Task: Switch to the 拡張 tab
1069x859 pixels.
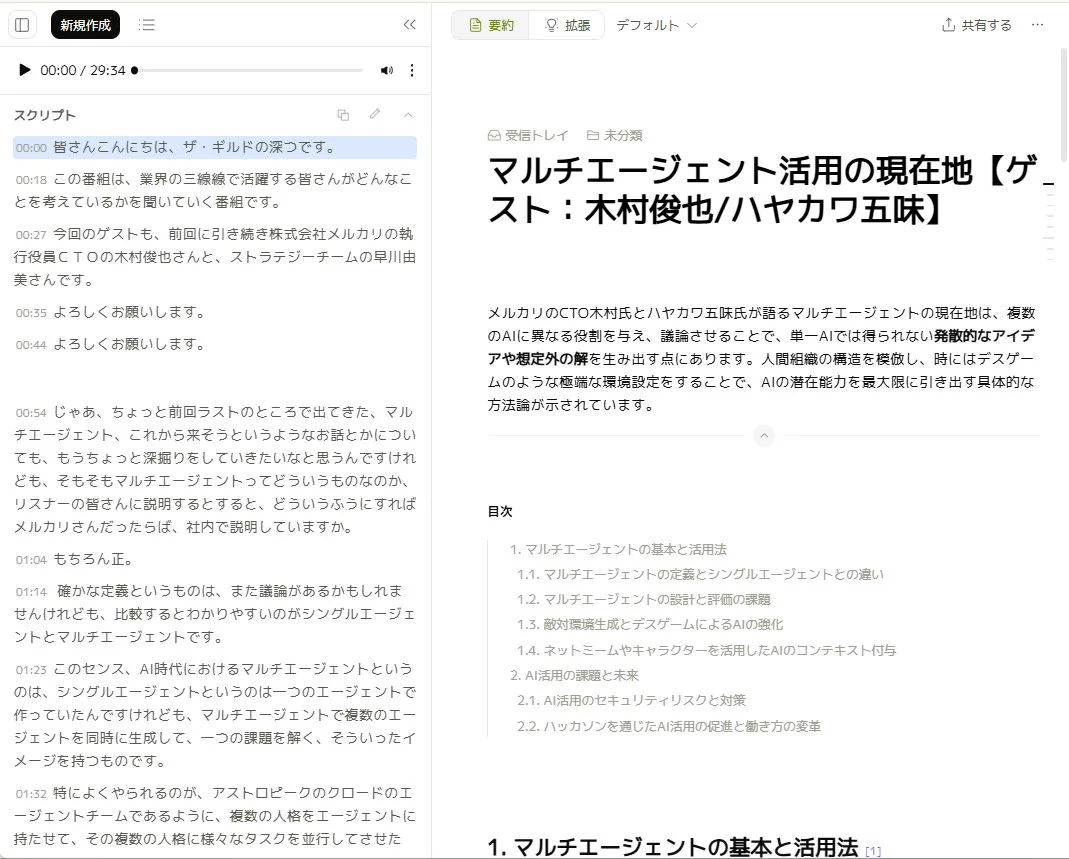Action: click(567, 25)
